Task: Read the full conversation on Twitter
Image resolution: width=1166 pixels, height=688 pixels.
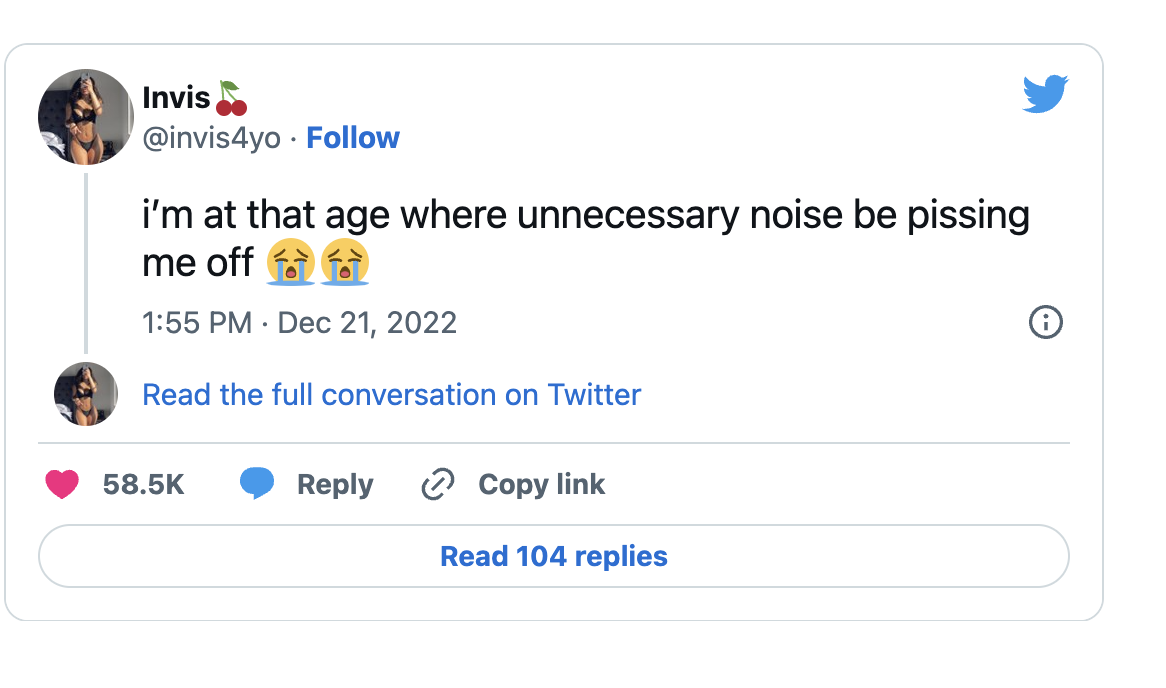Action: 391,395
